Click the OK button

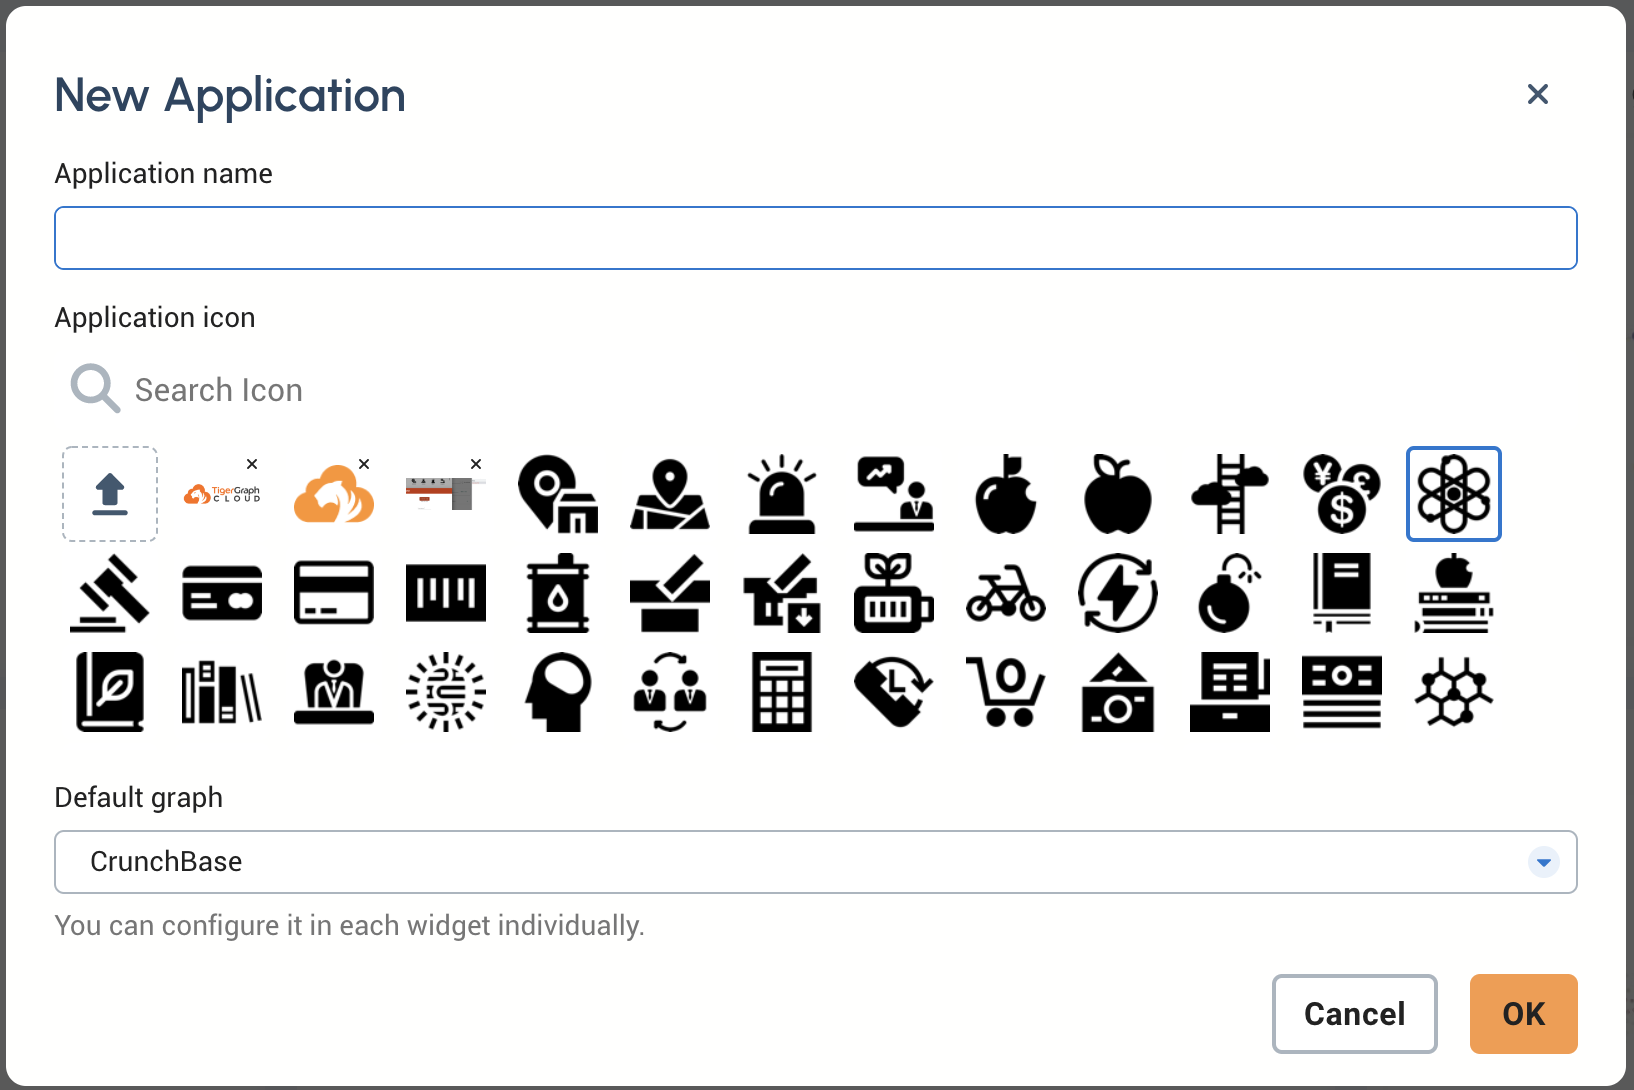(x=1522, y=1013)
